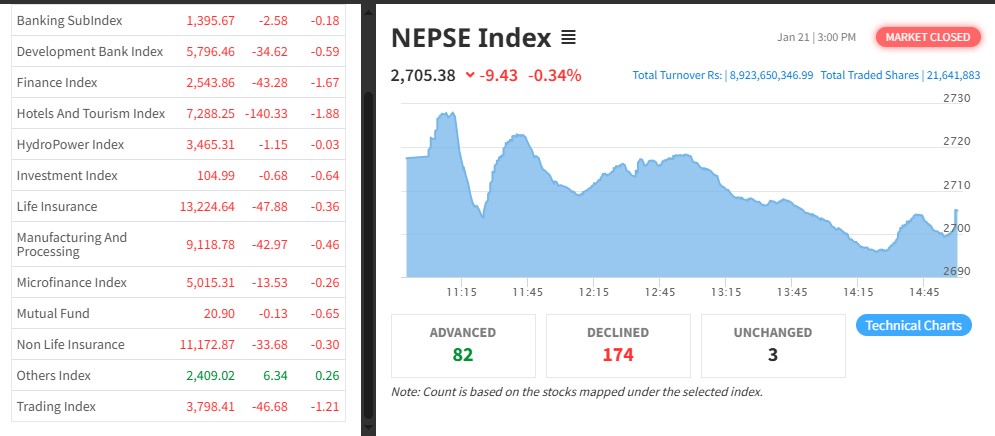
Task: Open Hotels And Tourism Index
Action: 91,114
